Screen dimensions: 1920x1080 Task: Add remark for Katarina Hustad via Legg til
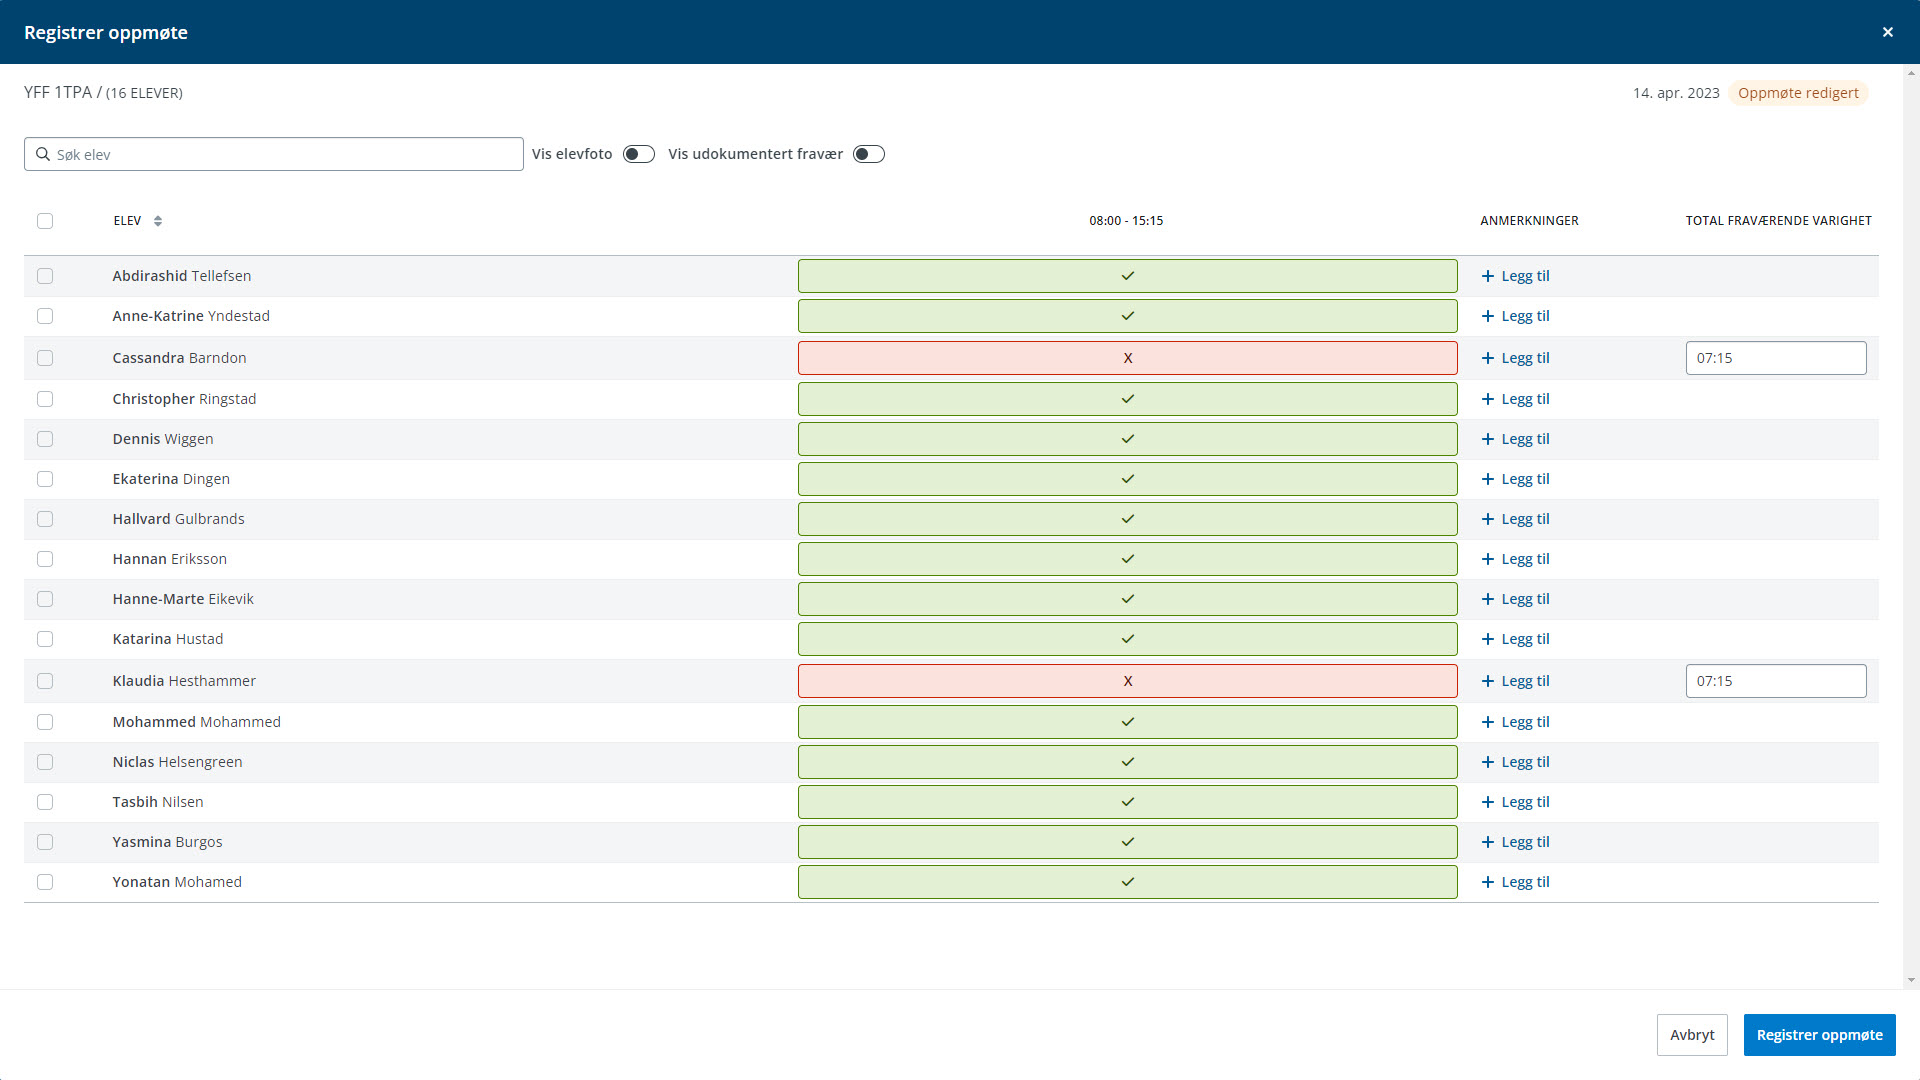click(1516, 639)
